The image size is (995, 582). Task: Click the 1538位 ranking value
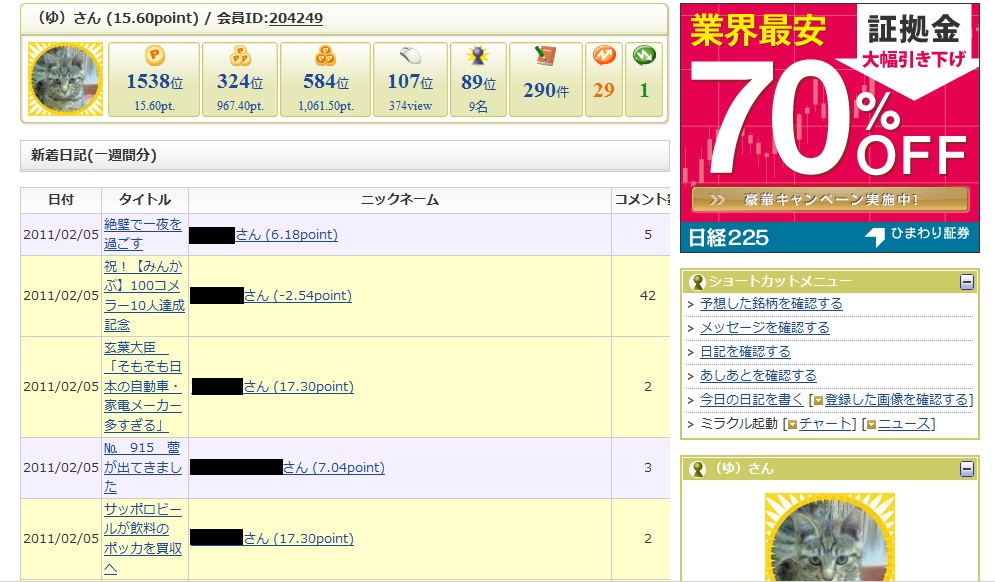click(x=154, y=82)
